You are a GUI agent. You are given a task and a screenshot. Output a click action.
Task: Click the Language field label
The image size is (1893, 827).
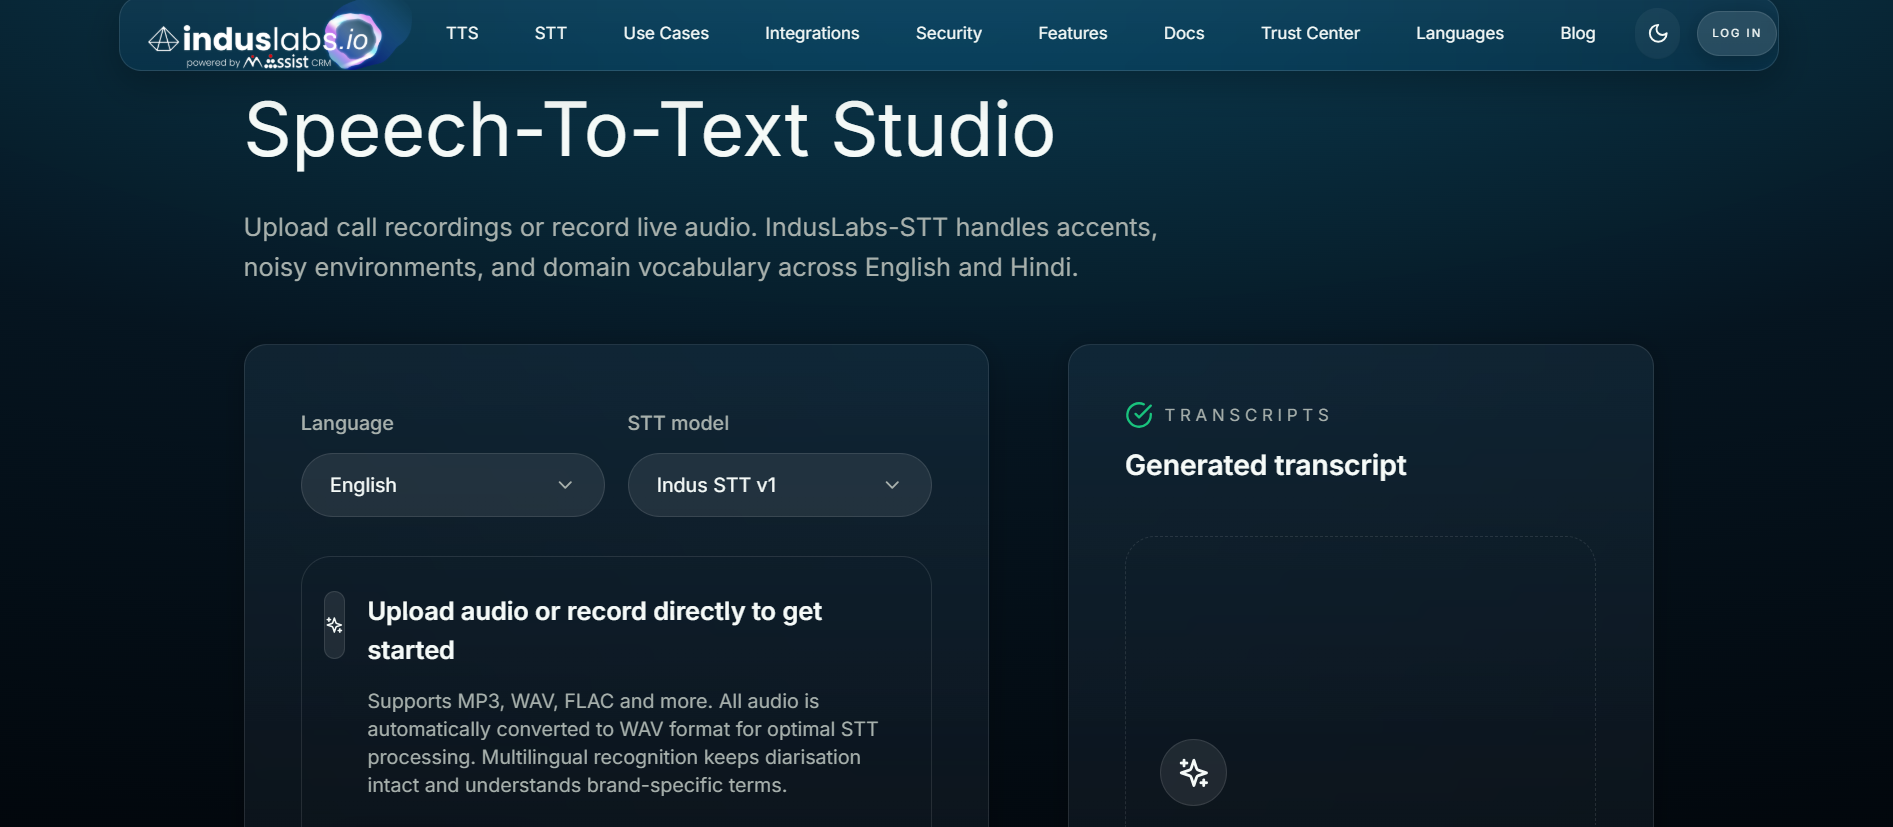pos(347,423)
